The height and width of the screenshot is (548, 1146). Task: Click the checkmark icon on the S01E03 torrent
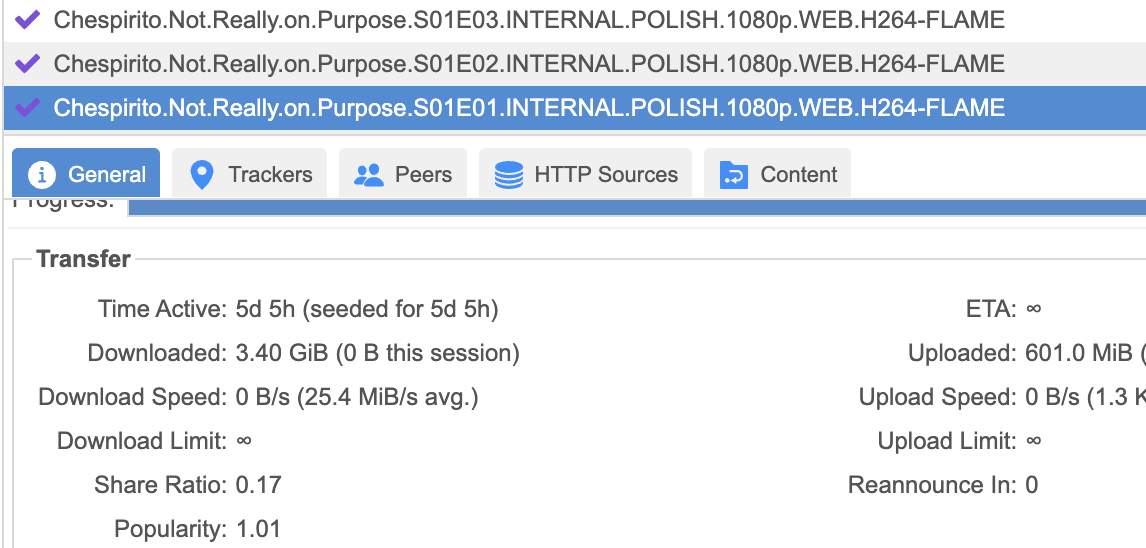(28, 19)
